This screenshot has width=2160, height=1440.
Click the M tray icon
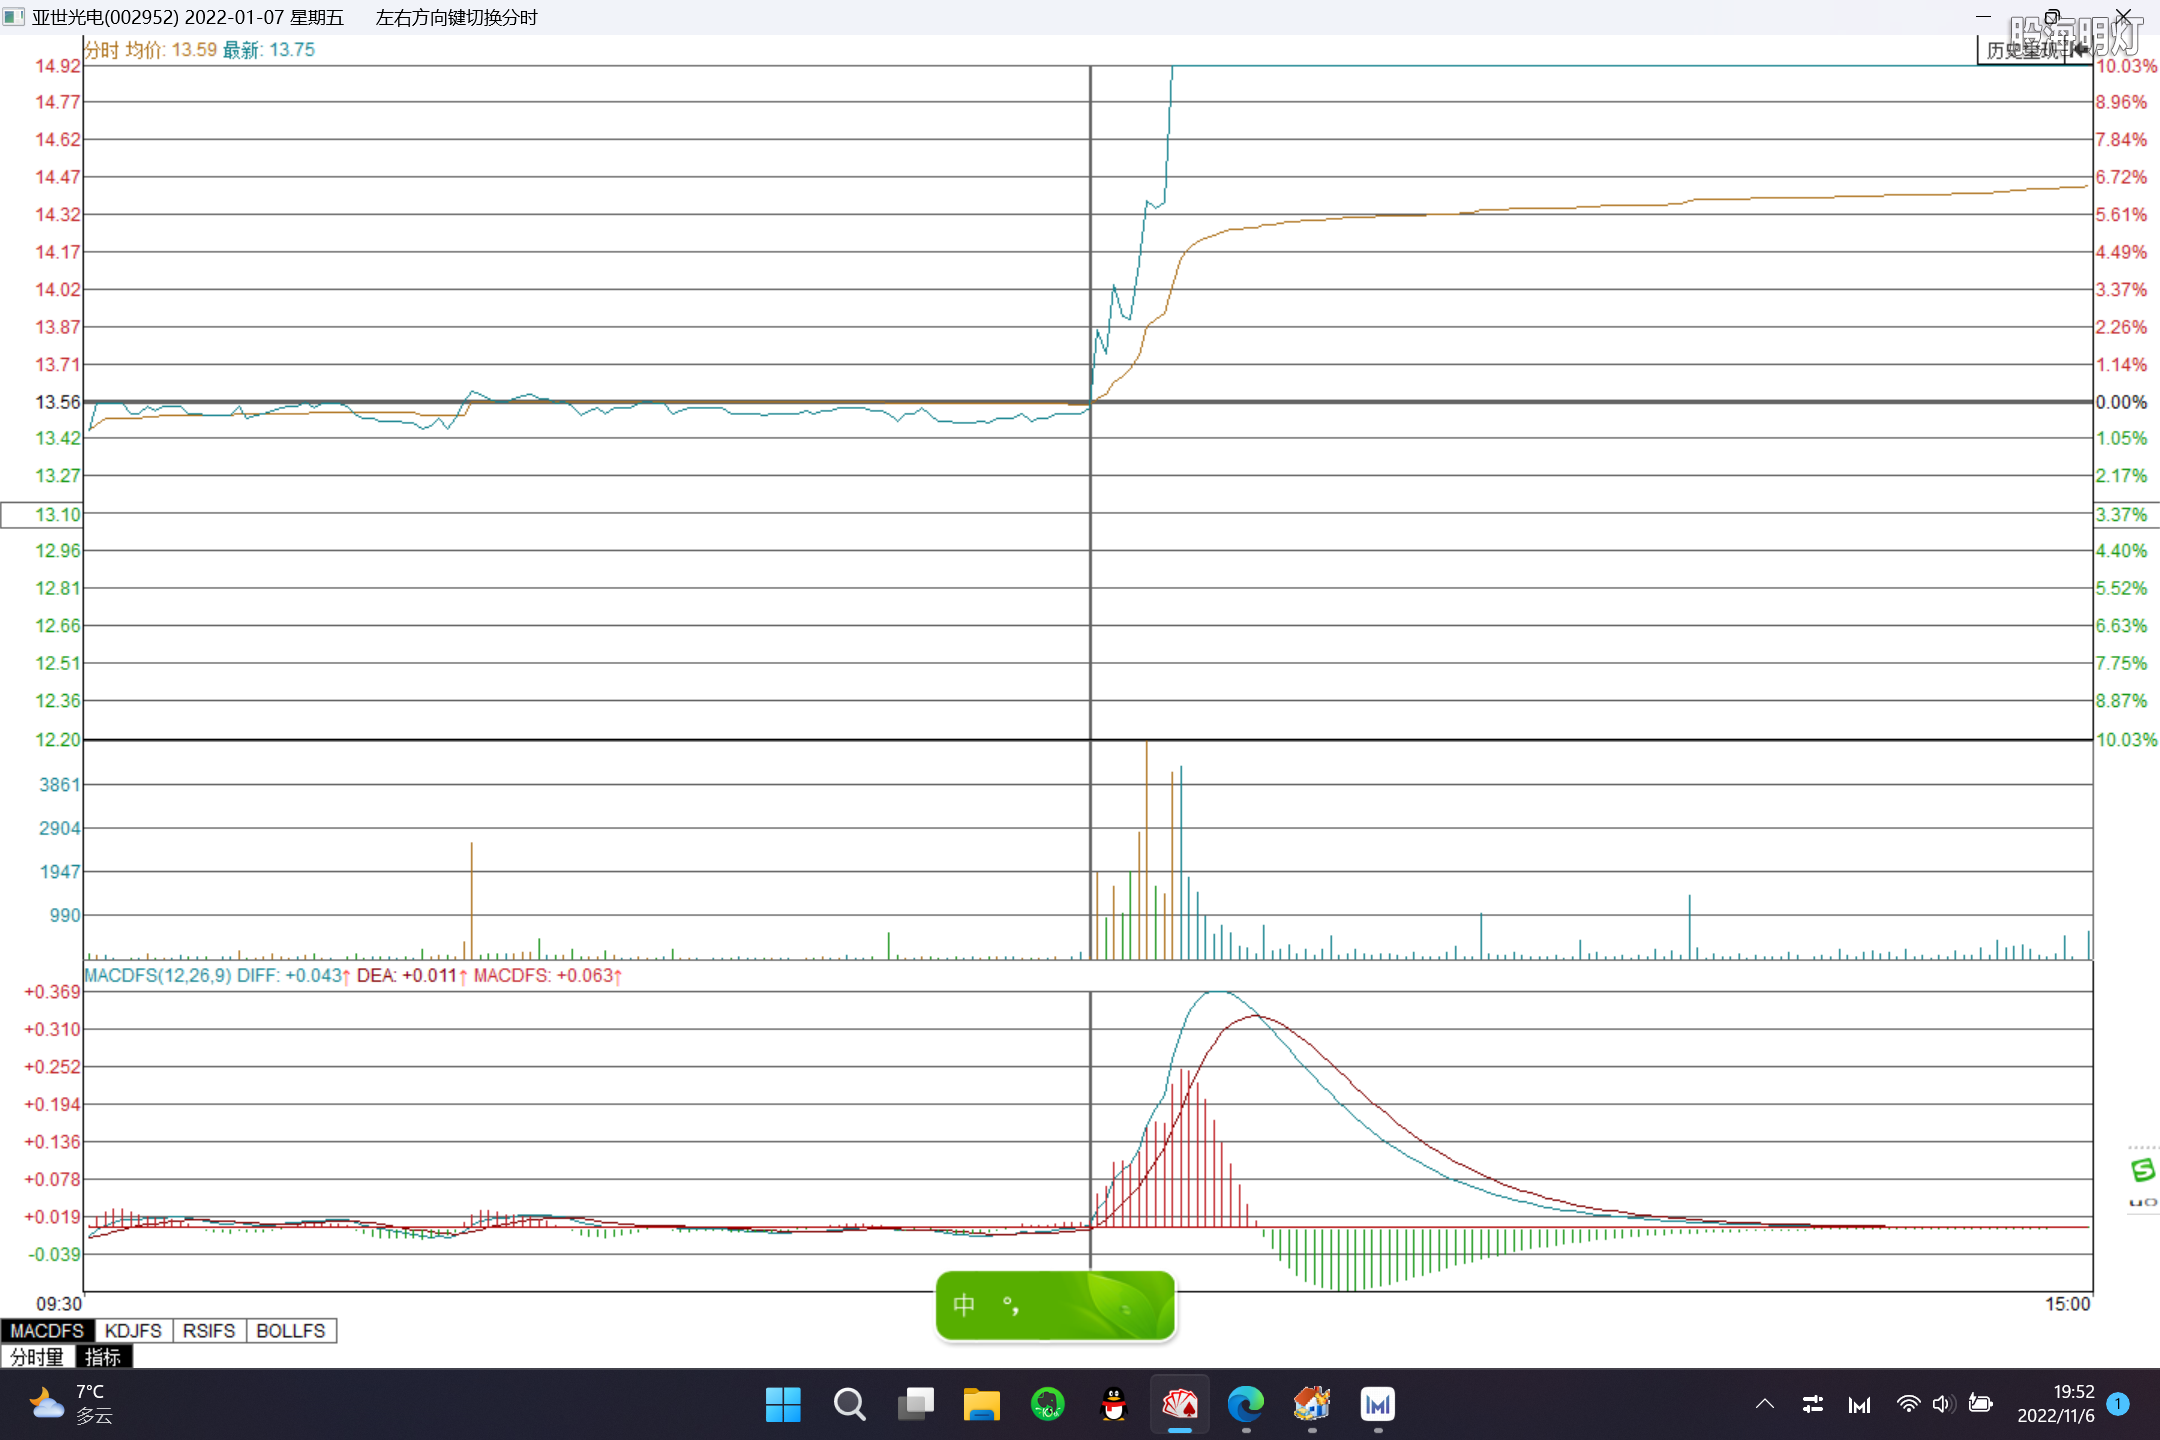click(x=1859, y=1405)
